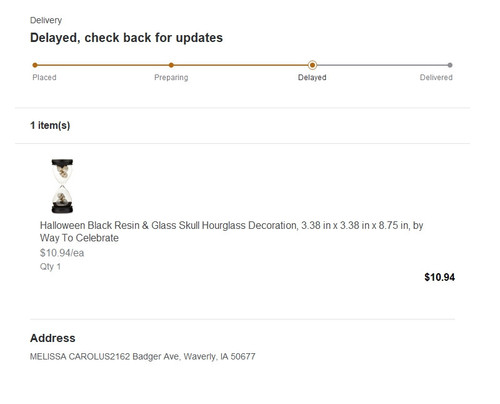The image size is (500, 404).
Task: Select the Placed label under progress bar
Action: (x=44, y=77)
